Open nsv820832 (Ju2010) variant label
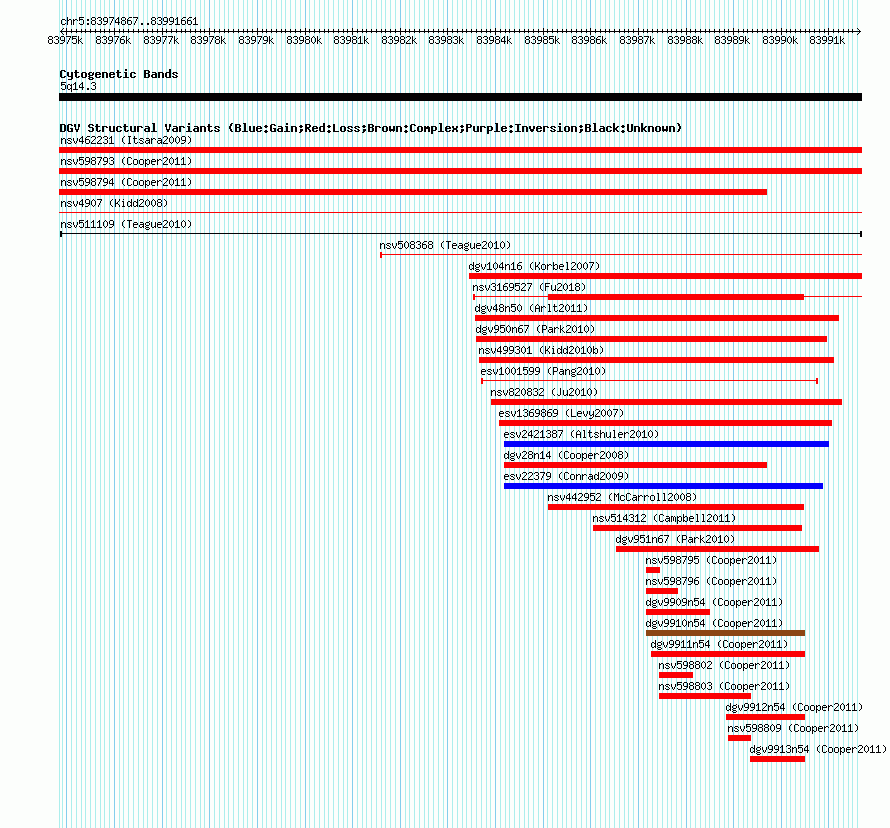This screenshot has height=828, width=890. [x=544, y=392]
